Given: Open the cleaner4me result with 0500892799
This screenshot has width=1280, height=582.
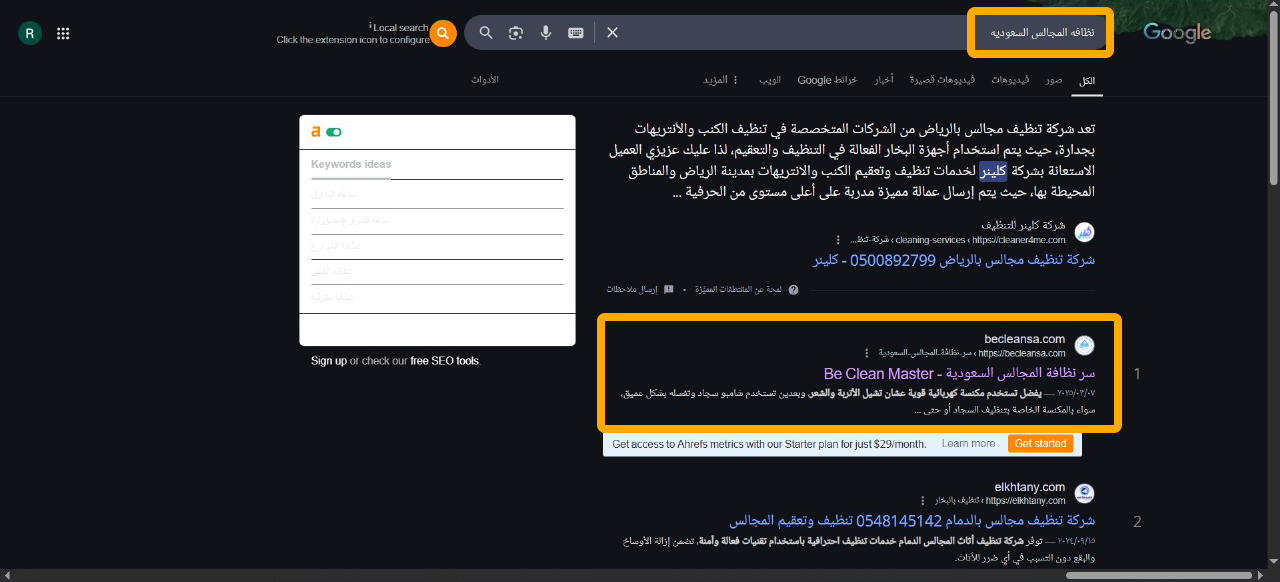Looking at the screenshot, I should click(954, 260).
